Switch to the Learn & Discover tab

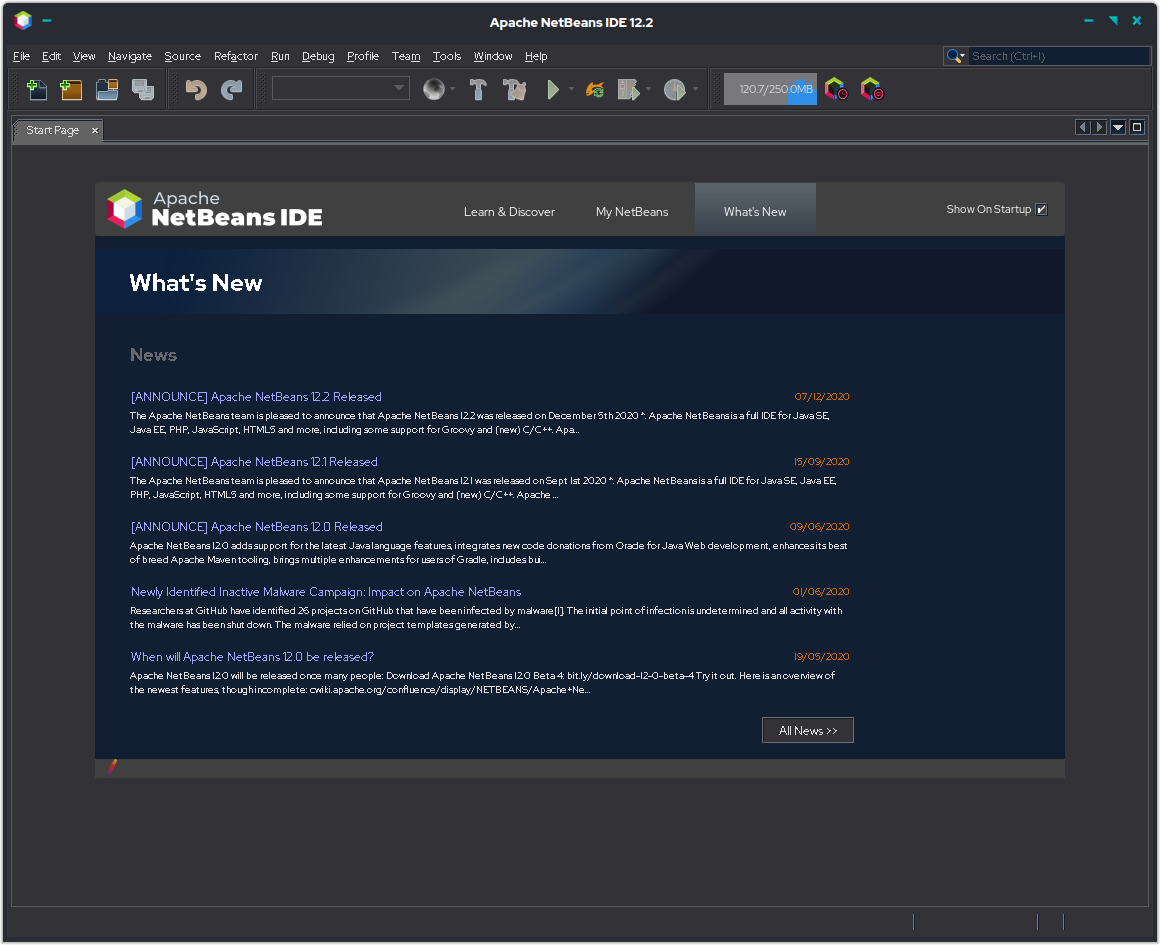tap(509, 211)
